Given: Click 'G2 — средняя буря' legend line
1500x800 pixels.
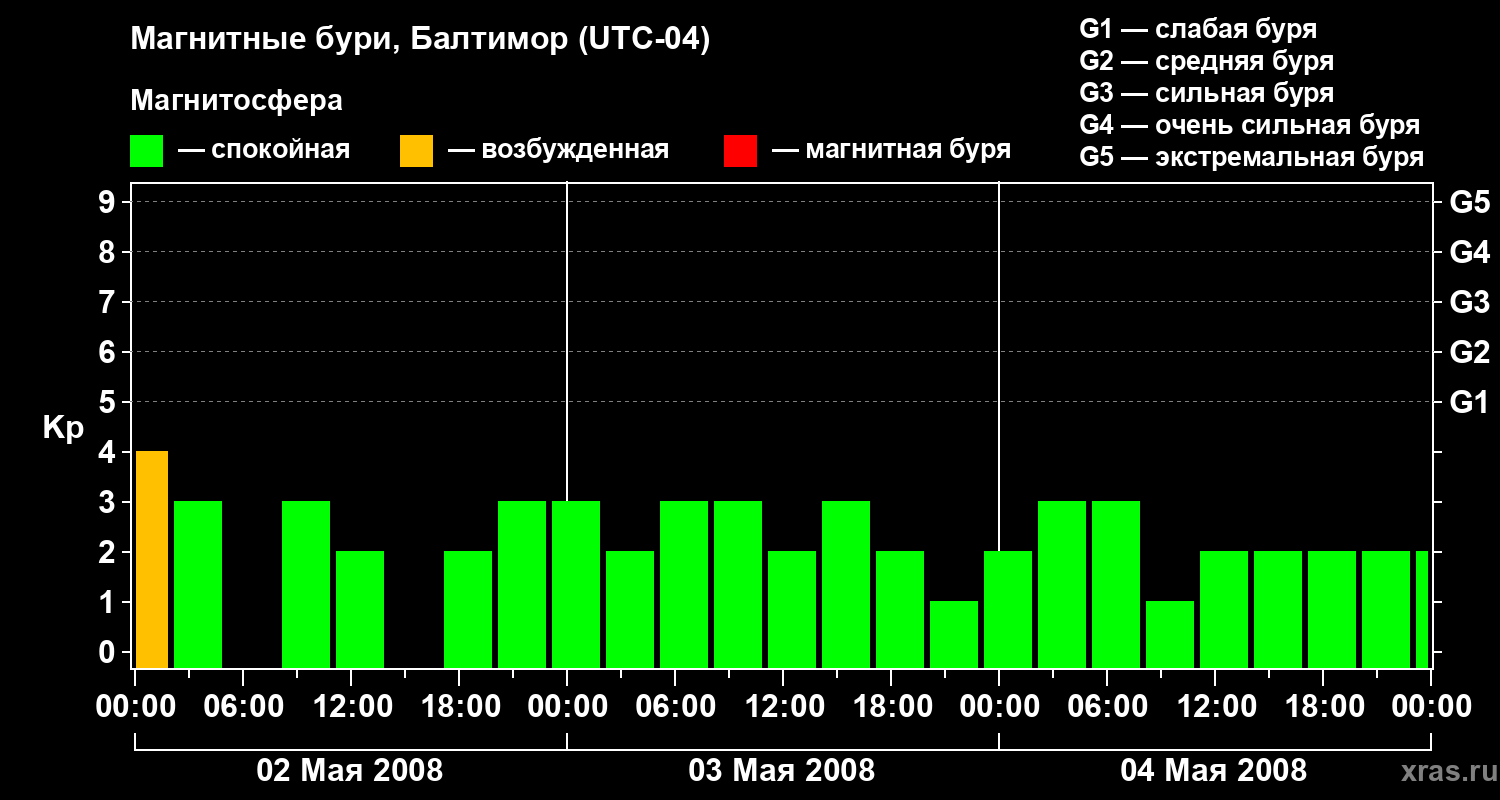Looking at the screenshot, I should pos(1206,61).
